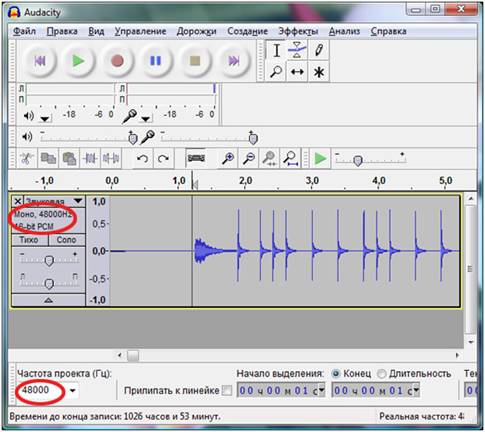Click the Undo arrow icon

[x=143, y=158]
